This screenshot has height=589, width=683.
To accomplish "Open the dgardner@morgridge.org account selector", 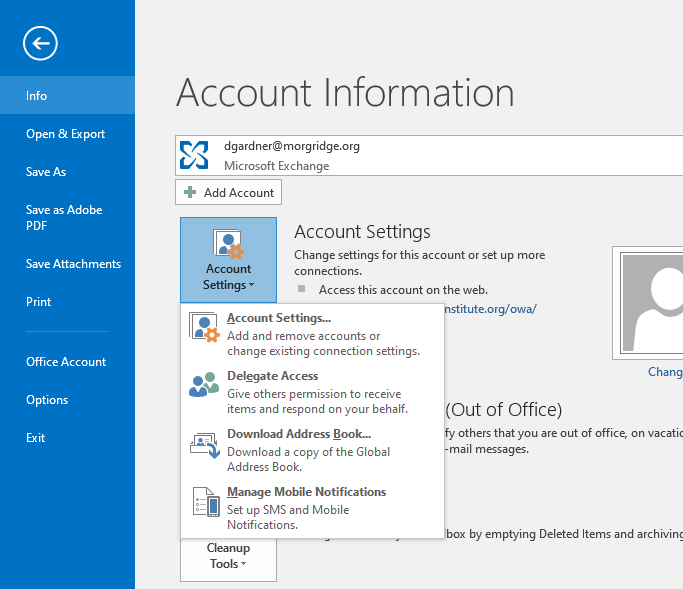I will click(x=429, y=156).
